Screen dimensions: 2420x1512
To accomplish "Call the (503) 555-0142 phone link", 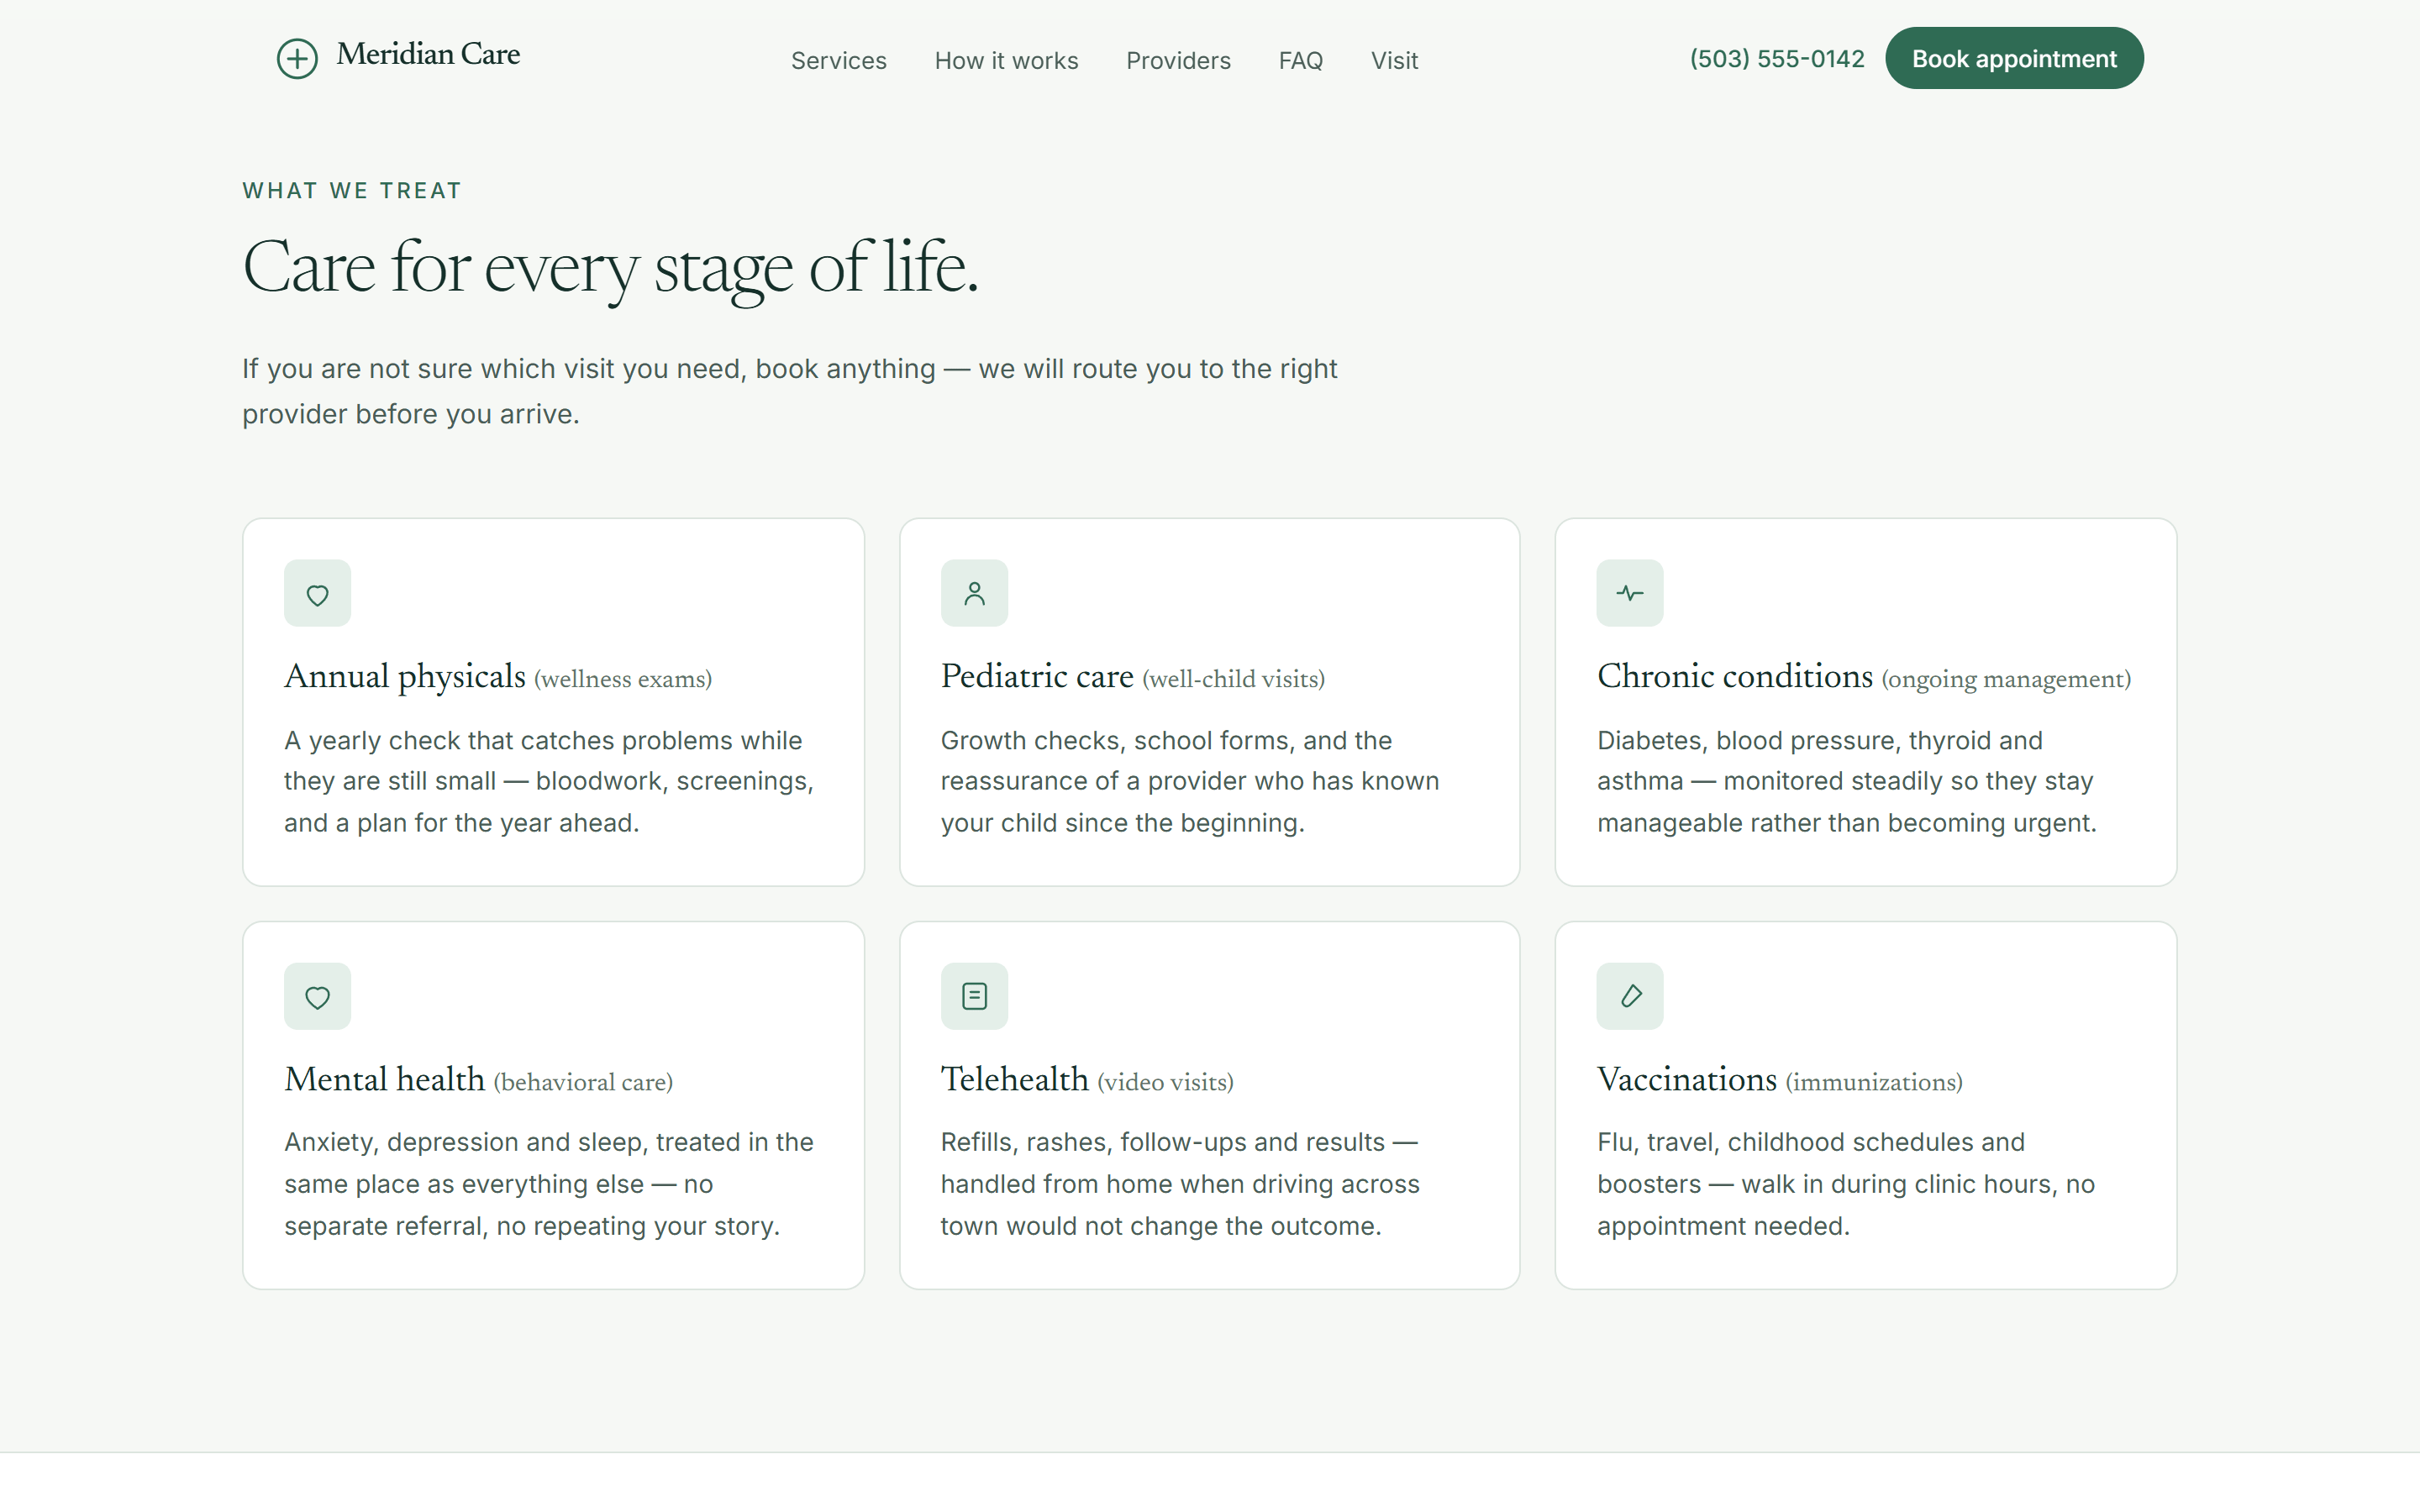I will [1777, 59].
